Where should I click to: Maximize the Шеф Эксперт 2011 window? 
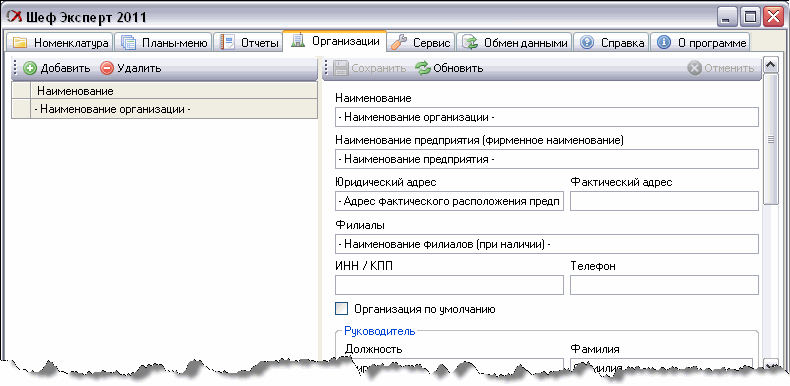pos(750,18)
